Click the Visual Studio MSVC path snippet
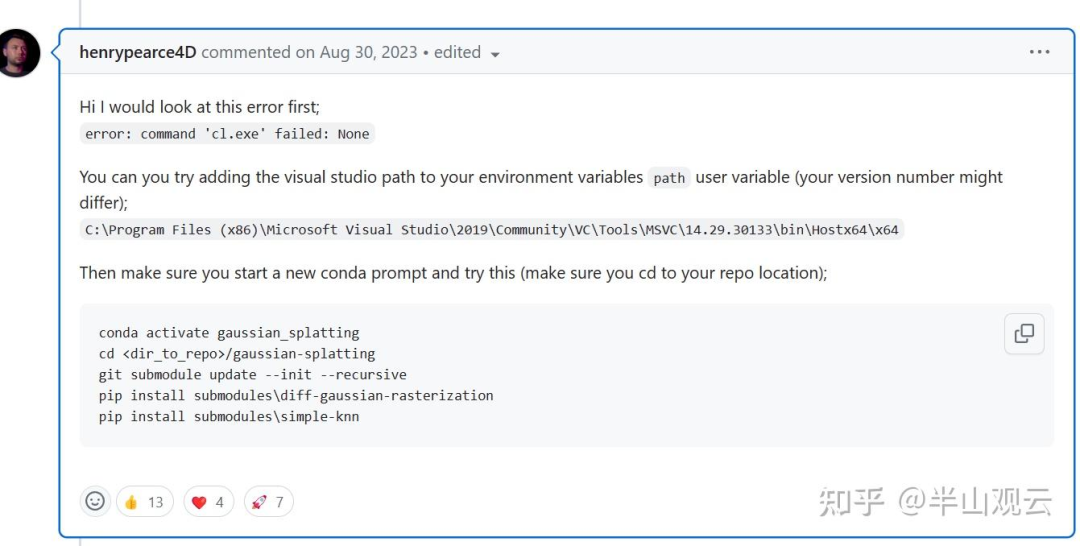 click(x=491, y=230)
